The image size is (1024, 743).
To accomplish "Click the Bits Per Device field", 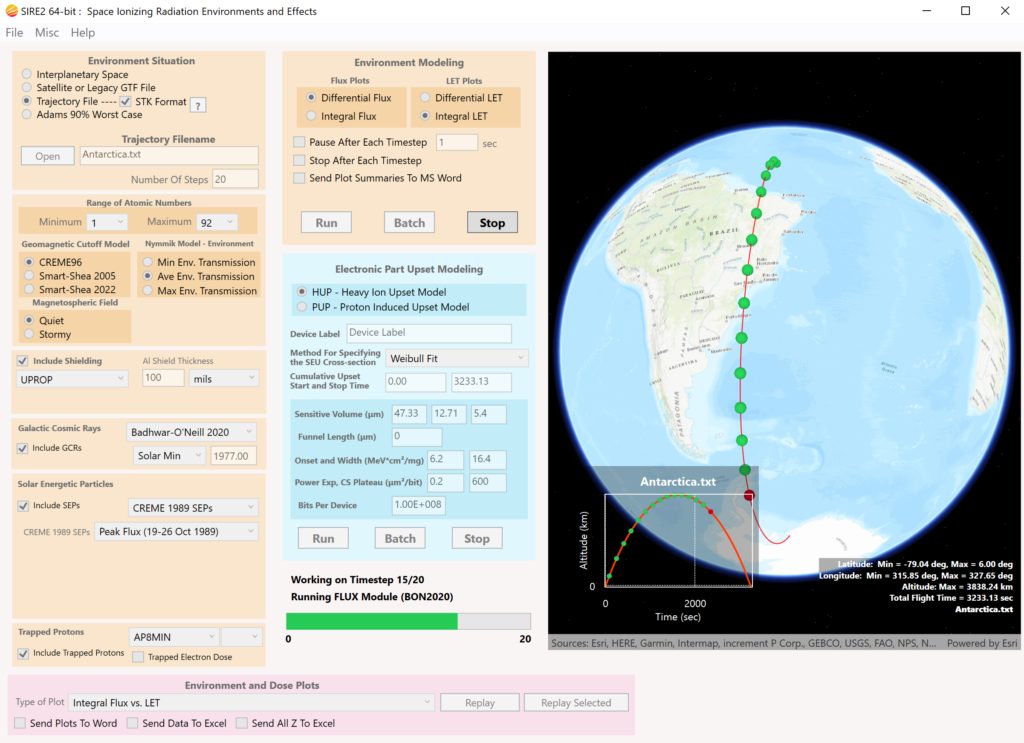I will click(x=419, y=505).
